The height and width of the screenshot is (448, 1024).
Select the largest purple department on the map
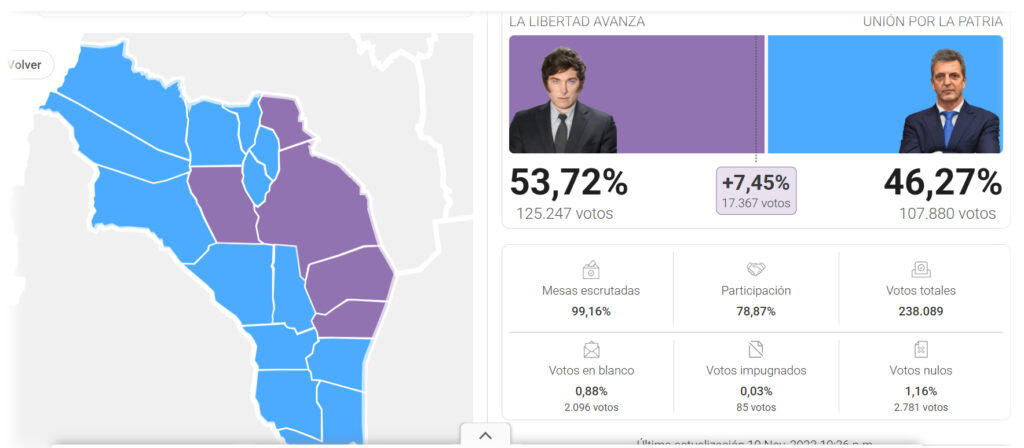pyautogui.click(x=318, y=208)
